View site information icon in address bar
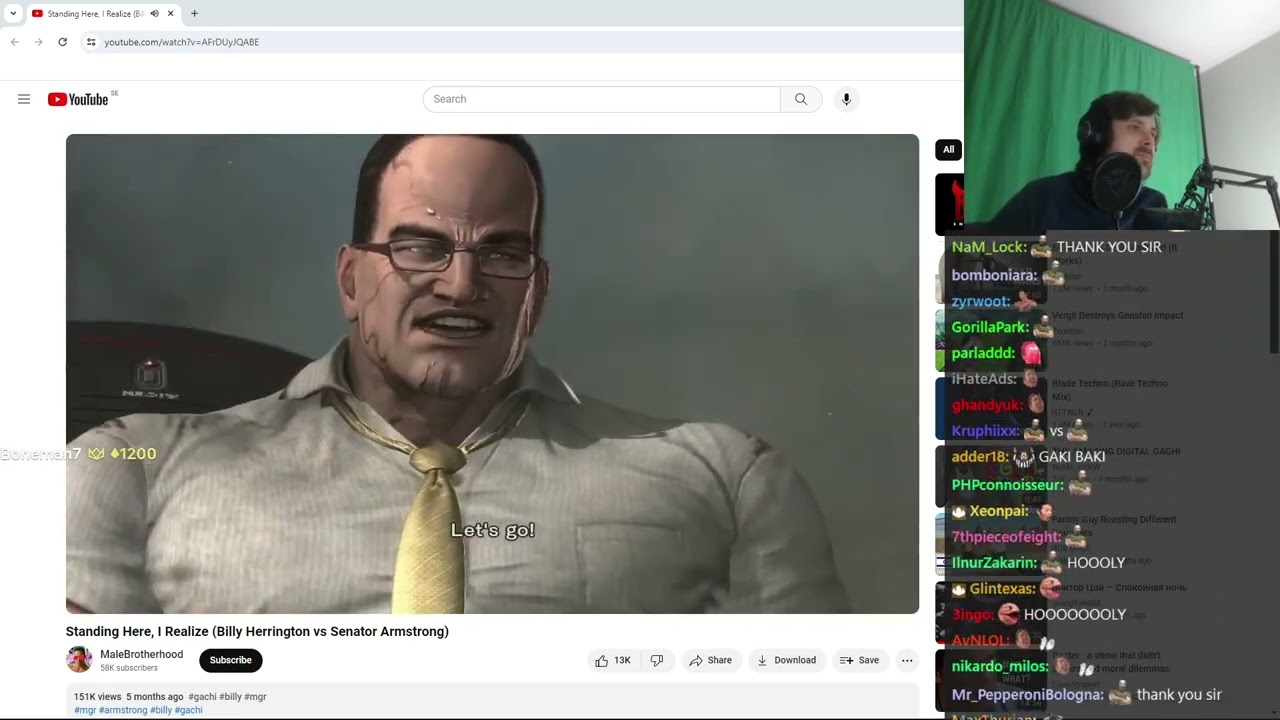The width and height of the screenshot is (1280, 720). (x=90, y=42)
